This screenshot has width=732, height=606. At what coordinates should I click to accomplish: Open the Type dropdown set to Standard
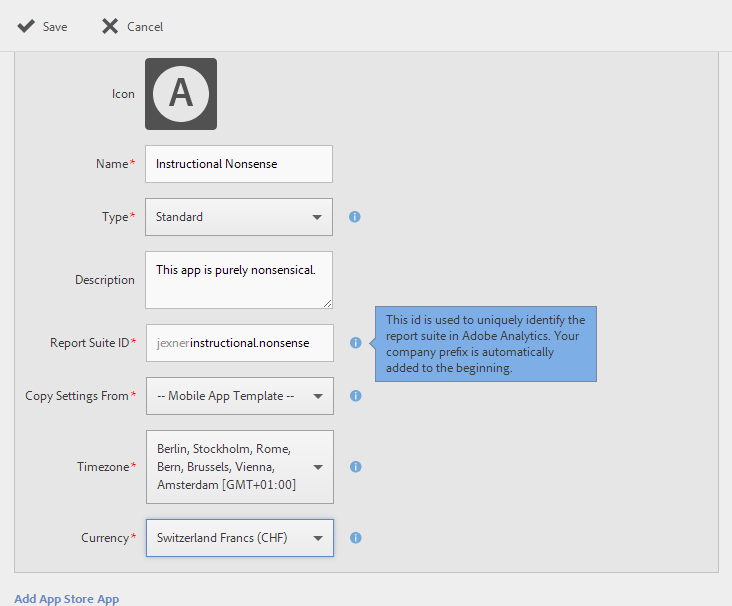pyautogui.click(x=238, y=217)
